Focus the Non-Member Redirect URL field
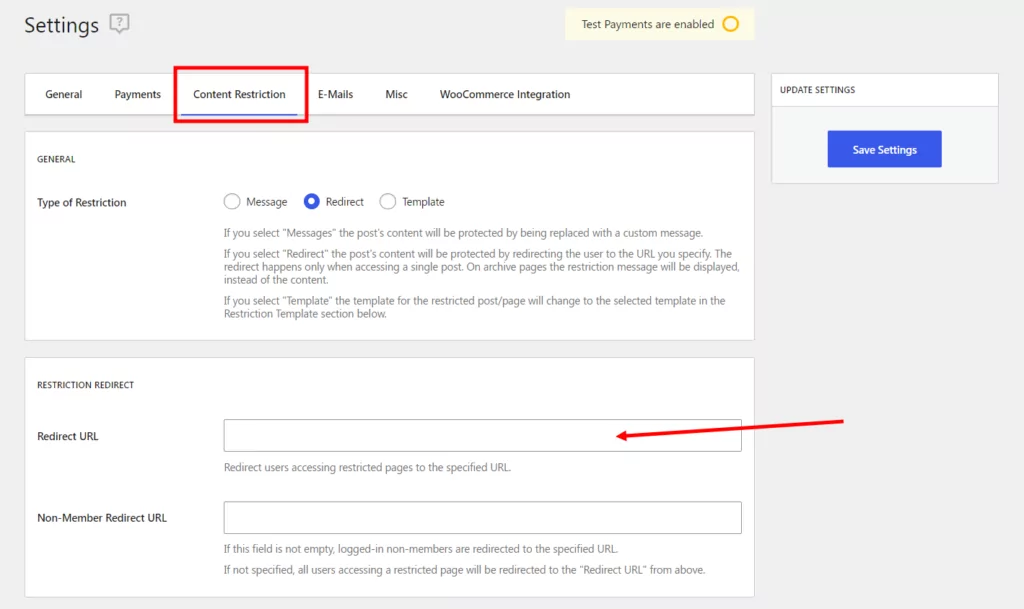The width and height of the screenshot is (1024, 609). click(x=483, y=518)
